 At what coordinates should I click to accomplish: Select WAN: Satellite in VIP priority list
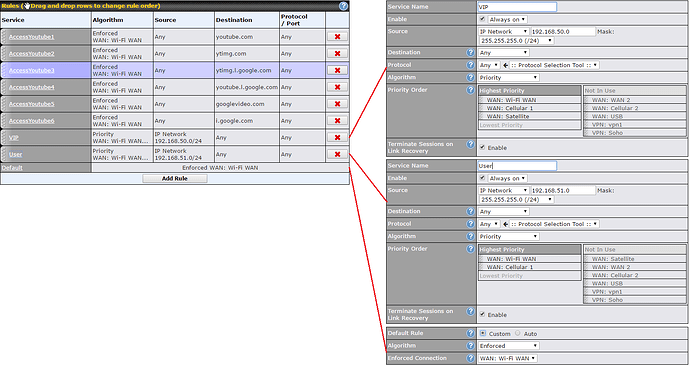pos(530,117)
